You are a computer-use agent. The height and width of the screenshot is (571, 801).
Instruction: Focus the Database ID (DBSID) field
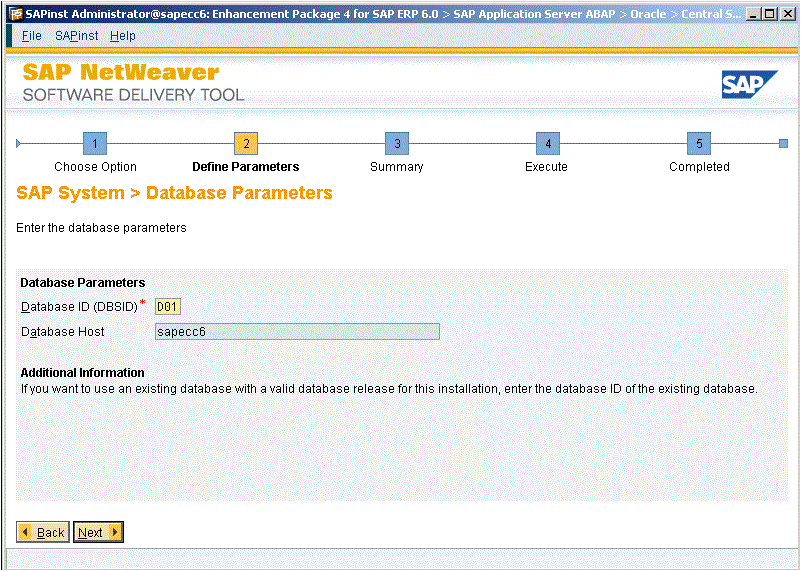(167, 307)
